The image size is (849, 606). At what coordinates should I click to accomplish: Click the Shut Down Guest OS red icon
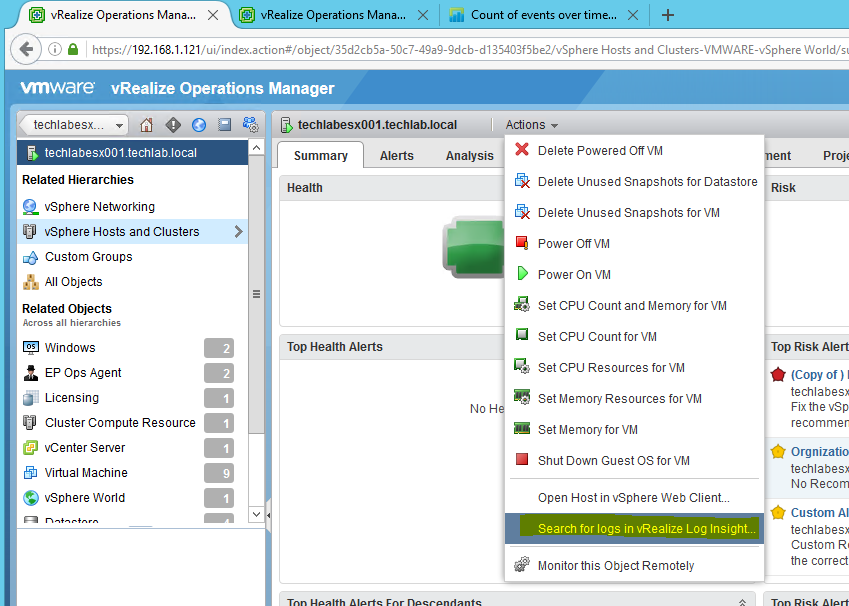click(522, 460)
